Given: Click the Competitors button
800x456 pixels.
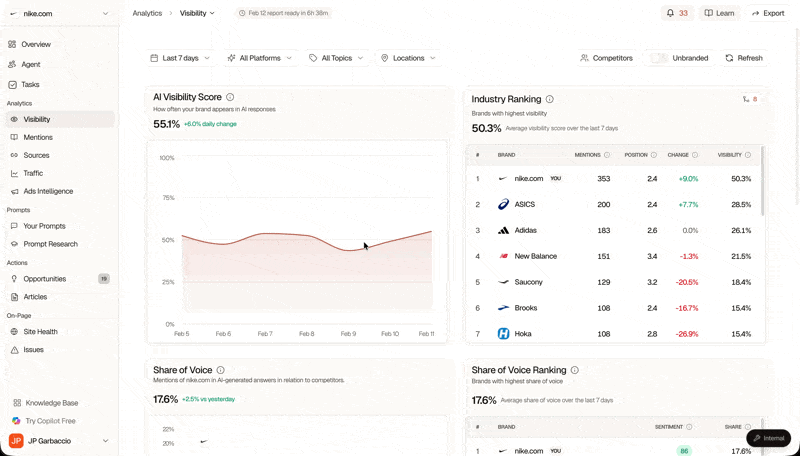Looking at the screenshot, I should tap(607, 58).
